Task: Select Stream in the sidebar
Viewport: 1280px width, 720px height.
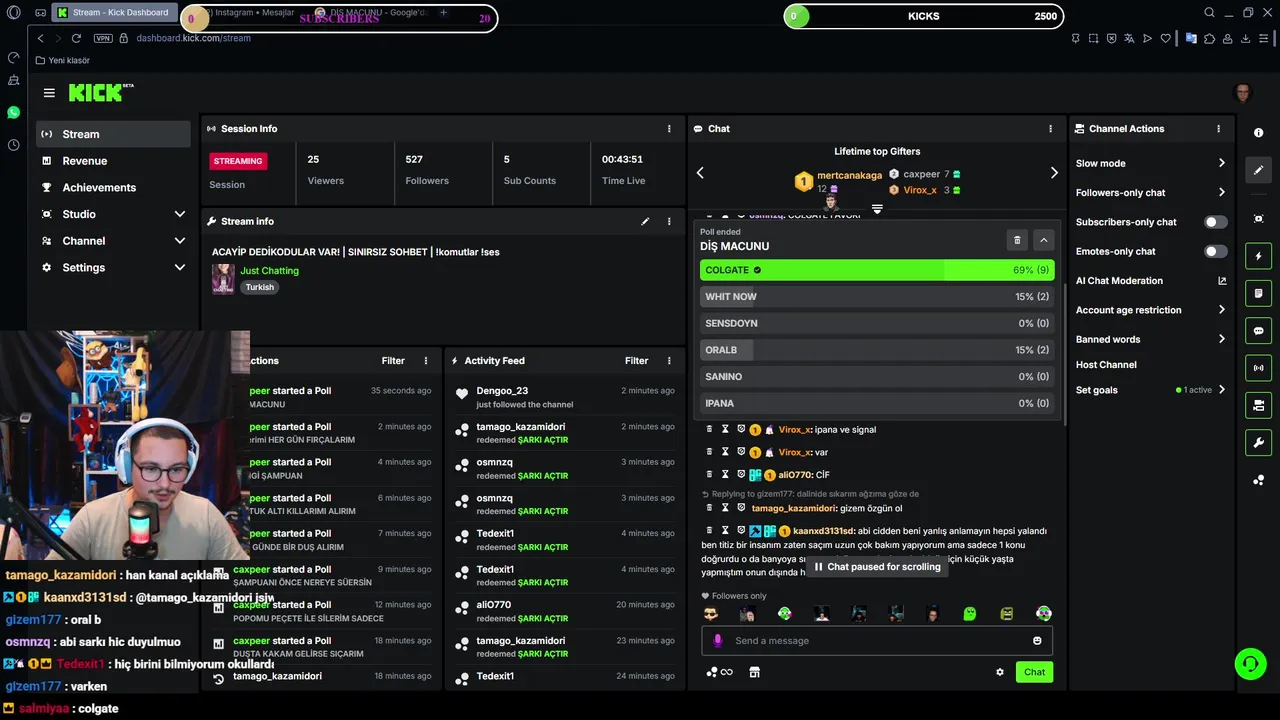Action: [x=112, y=134]
